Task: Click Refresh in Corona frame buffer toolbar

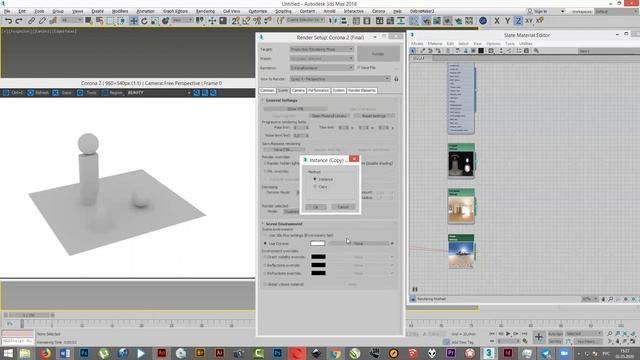Action: click(39, 93)
